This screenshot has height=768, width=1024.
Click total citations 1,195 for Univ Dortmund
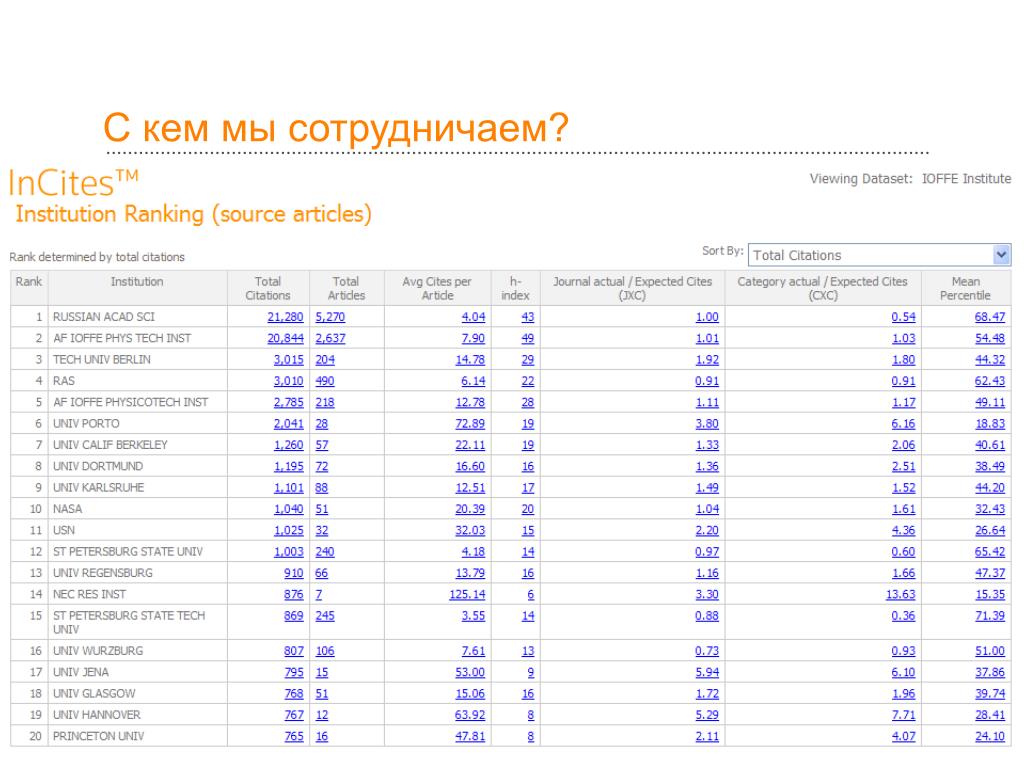click(289, 466)
